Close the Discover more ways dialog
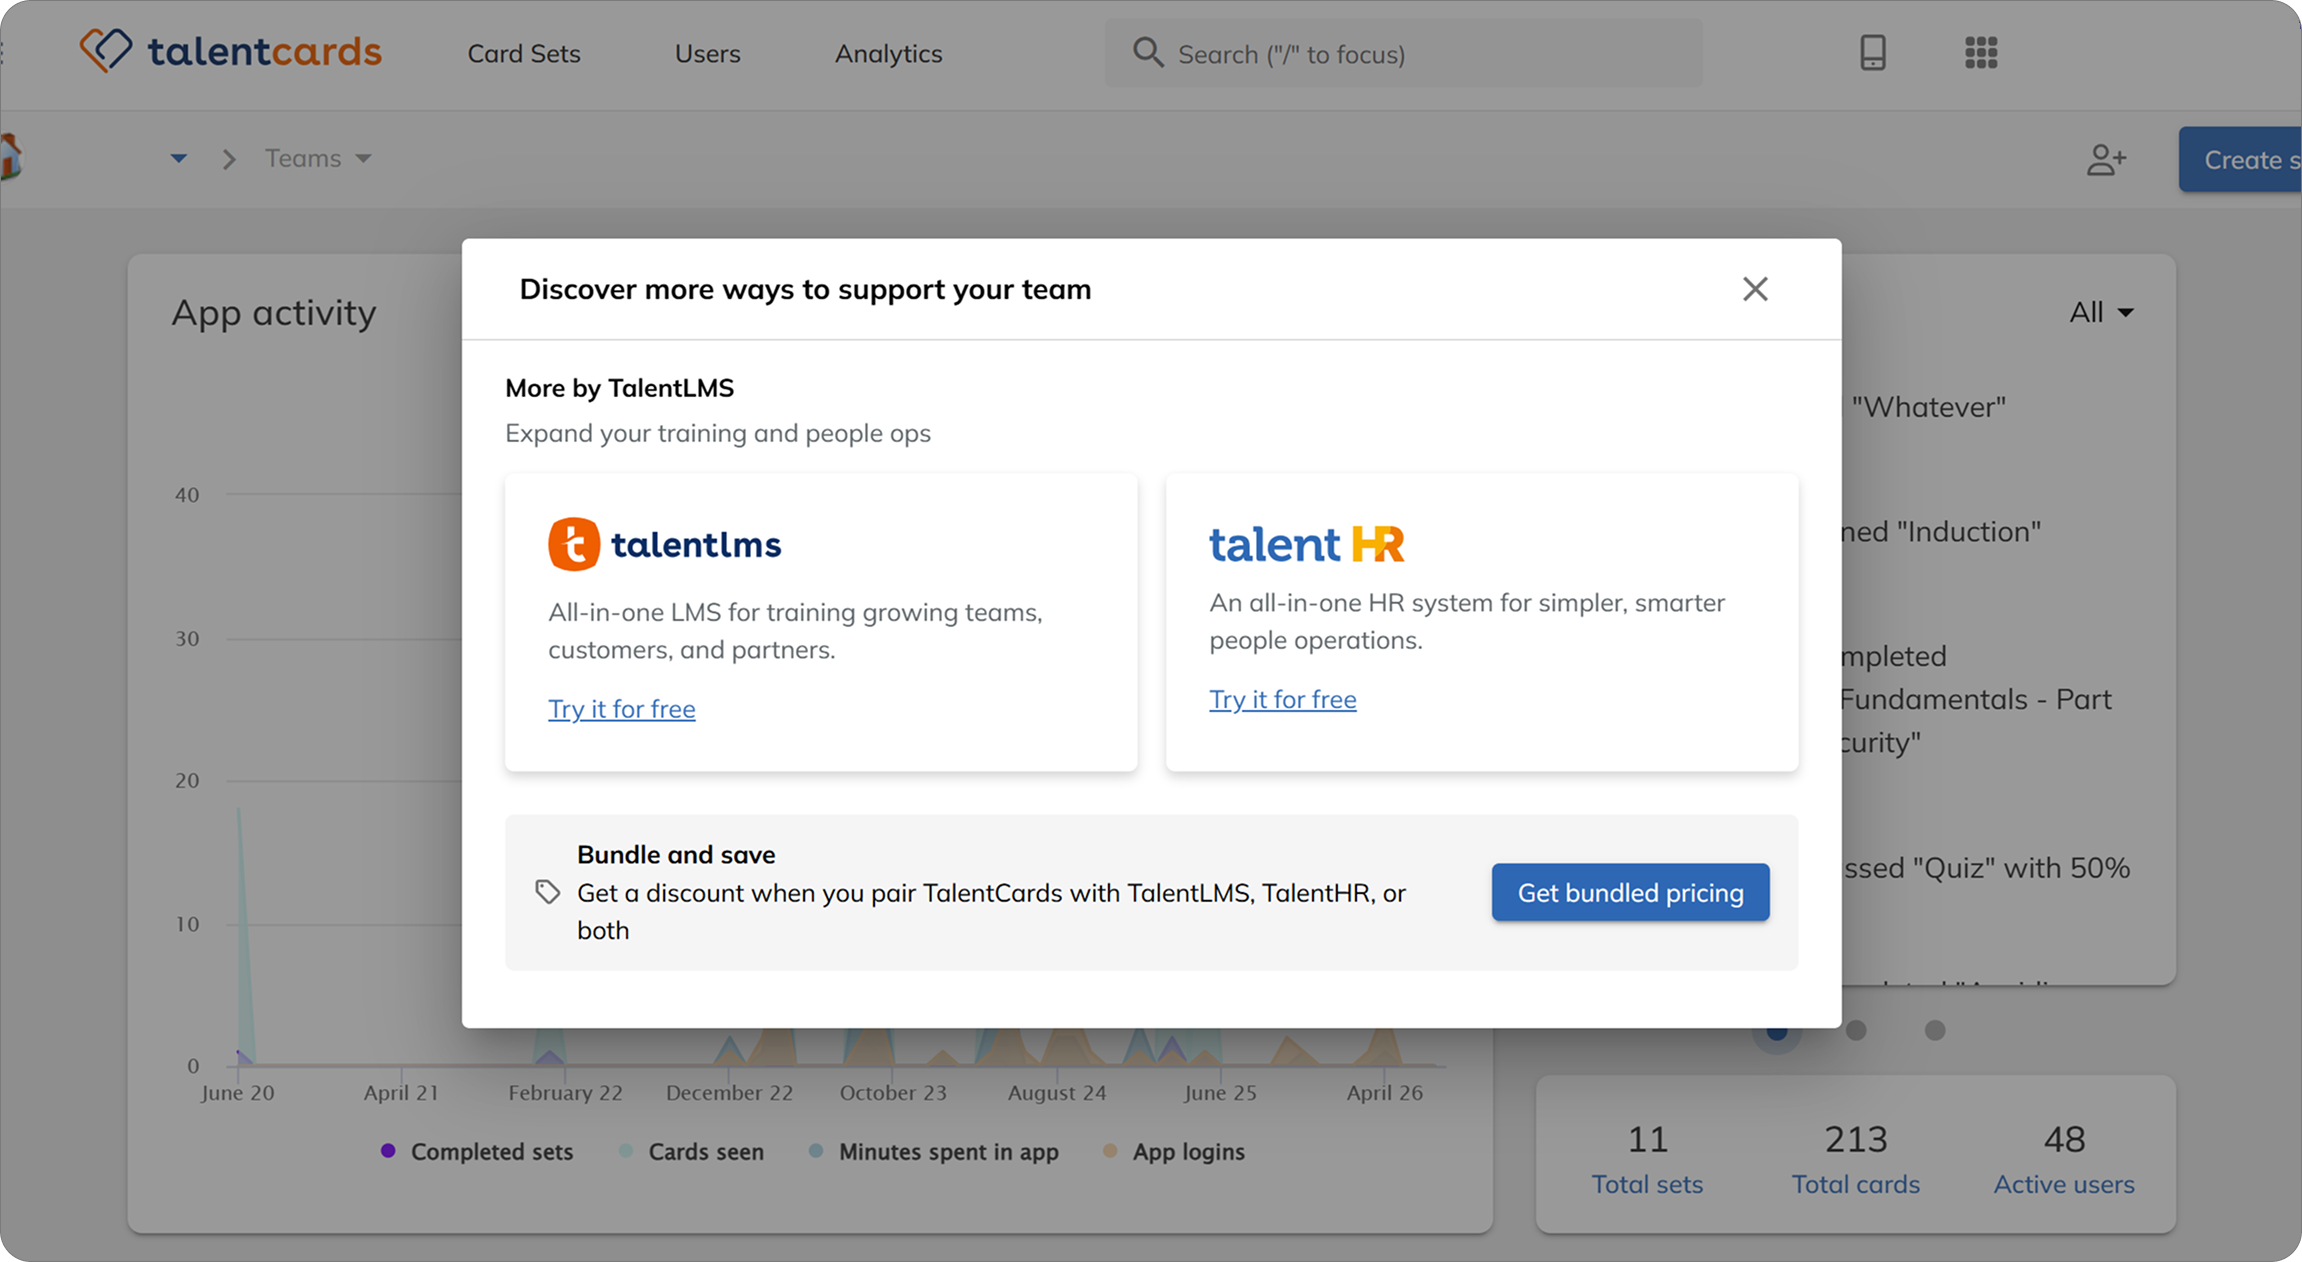Image resolution: width=2302 pixels, height=1262 pixels. 1755,289
